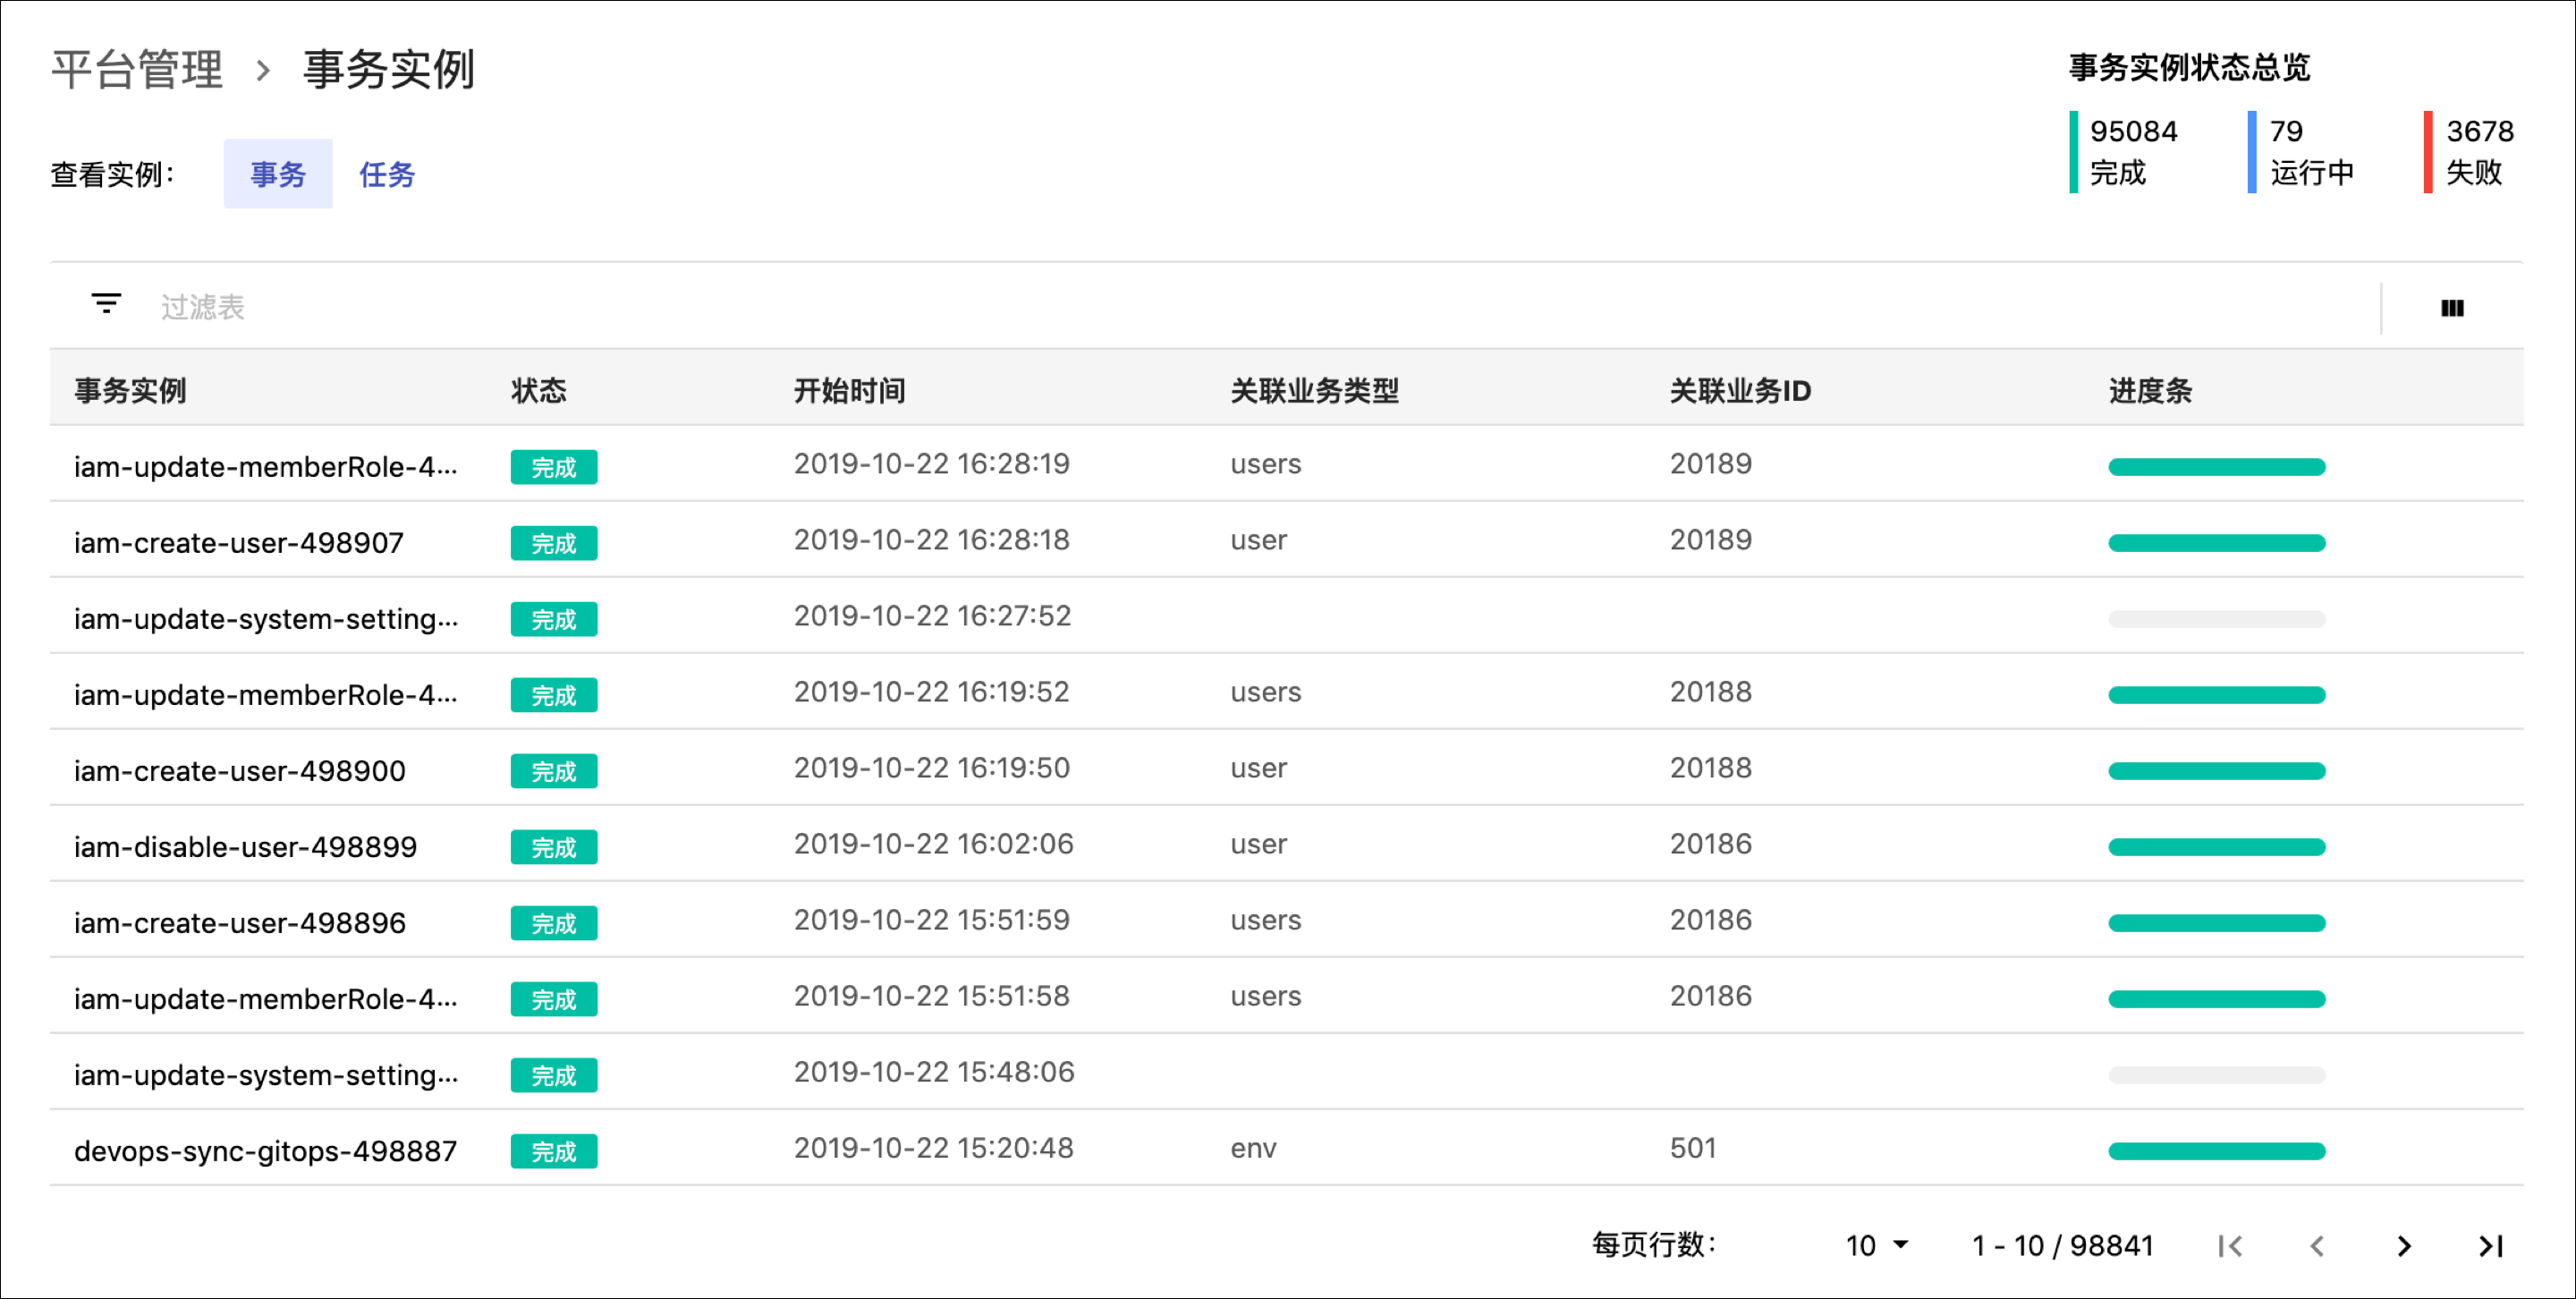Click the 查看实例 label
The image size is (2576, 1299).
112,175
